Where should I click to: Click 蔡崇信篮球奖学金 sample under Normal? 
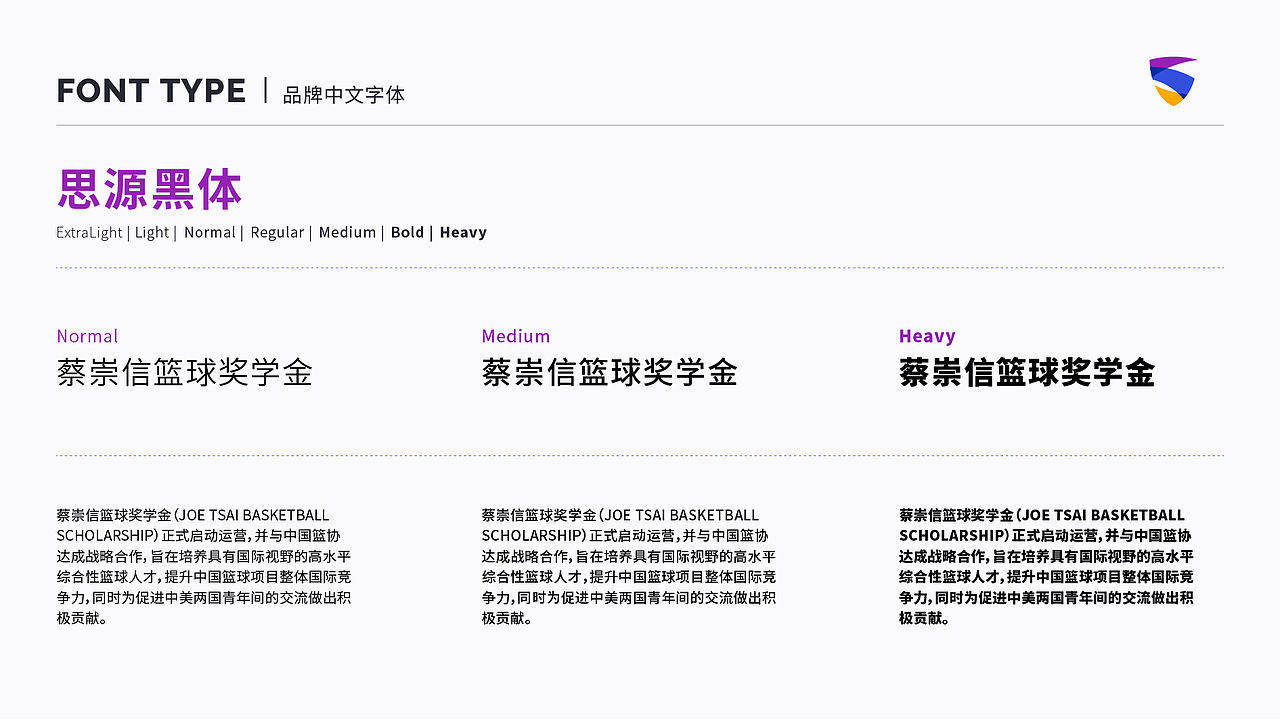pyautogui.click(x=185, y=373)
